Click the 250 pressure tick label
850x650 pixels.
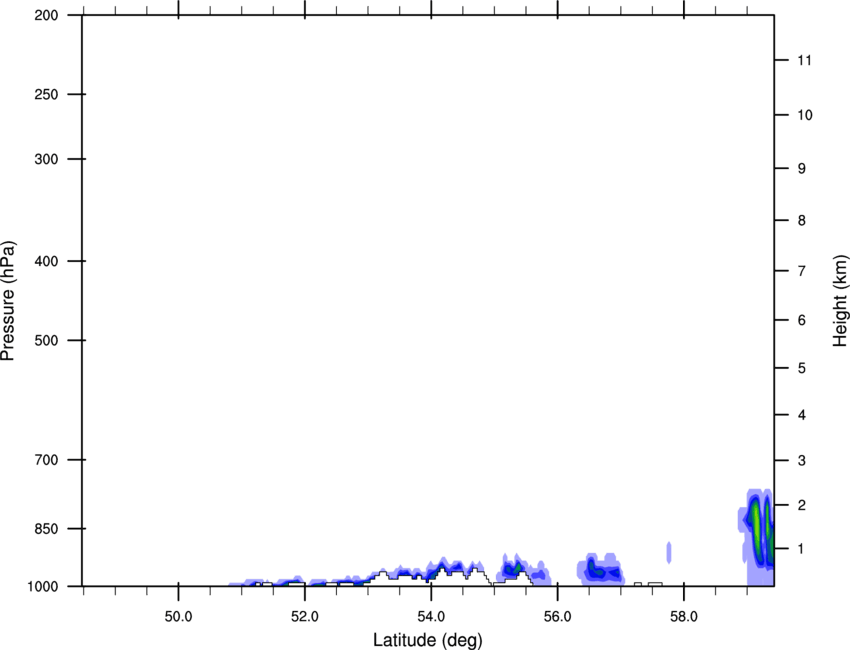[46, 94]
